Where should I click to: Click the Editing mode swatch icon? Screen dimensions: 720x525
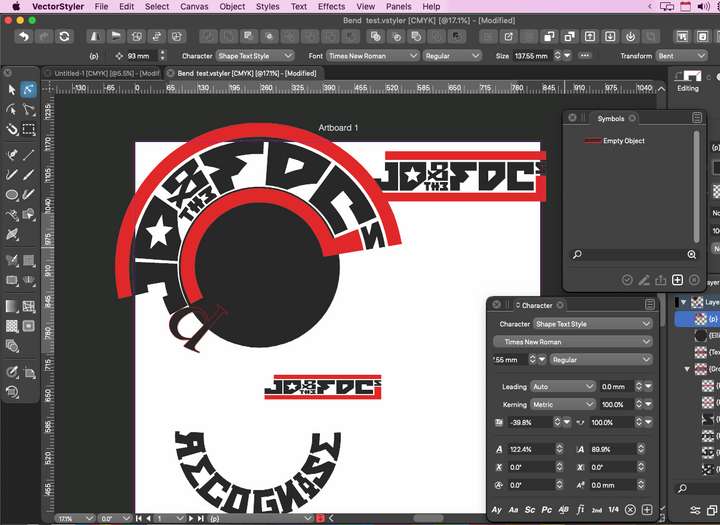[x=688, y=76]
